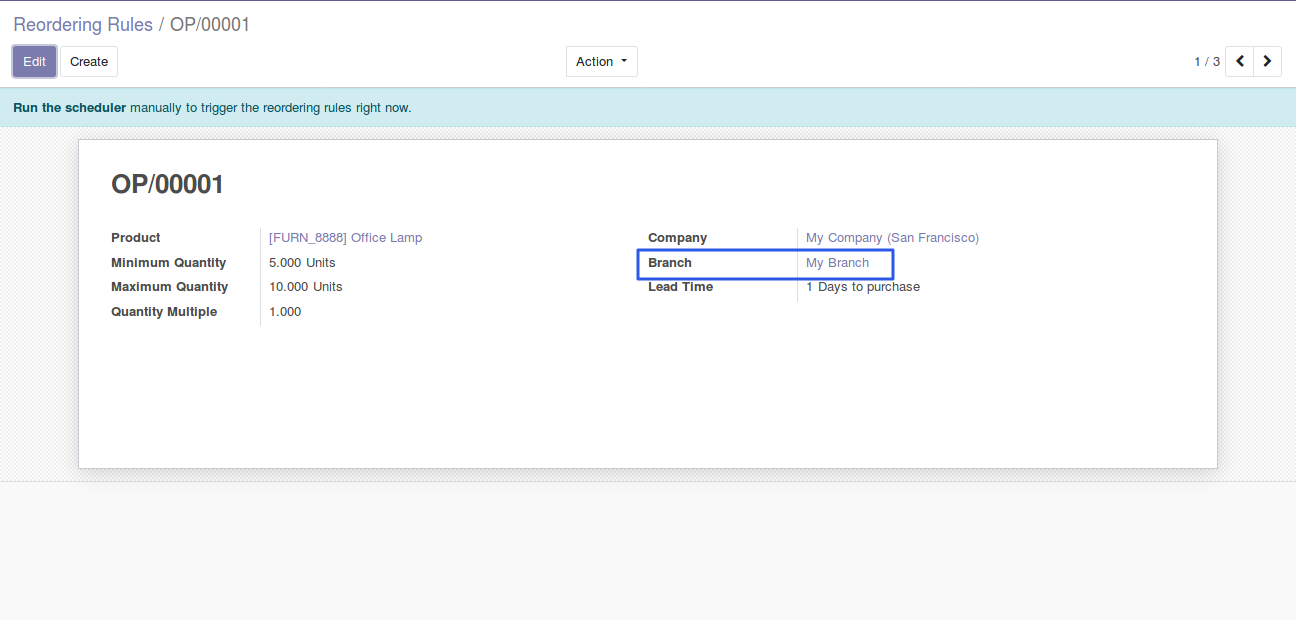Go to next record arrow

point(1267,62)
